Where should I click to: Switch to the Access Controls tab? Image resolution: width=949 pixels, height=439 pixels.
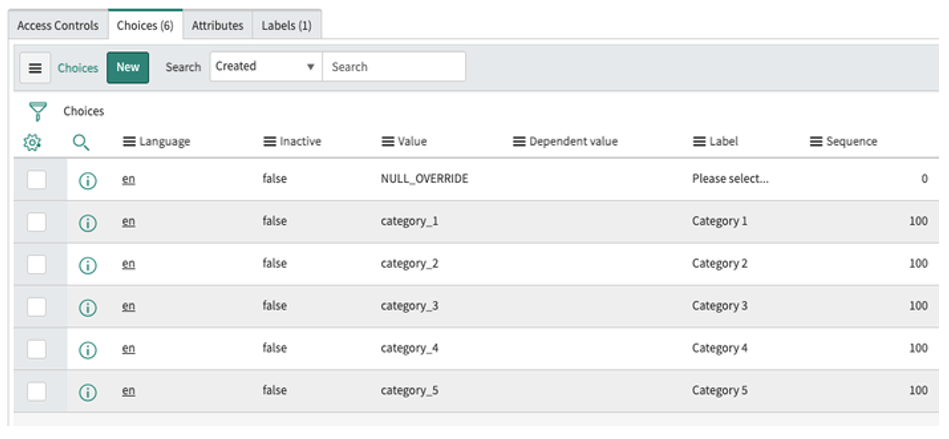(58, 25)
